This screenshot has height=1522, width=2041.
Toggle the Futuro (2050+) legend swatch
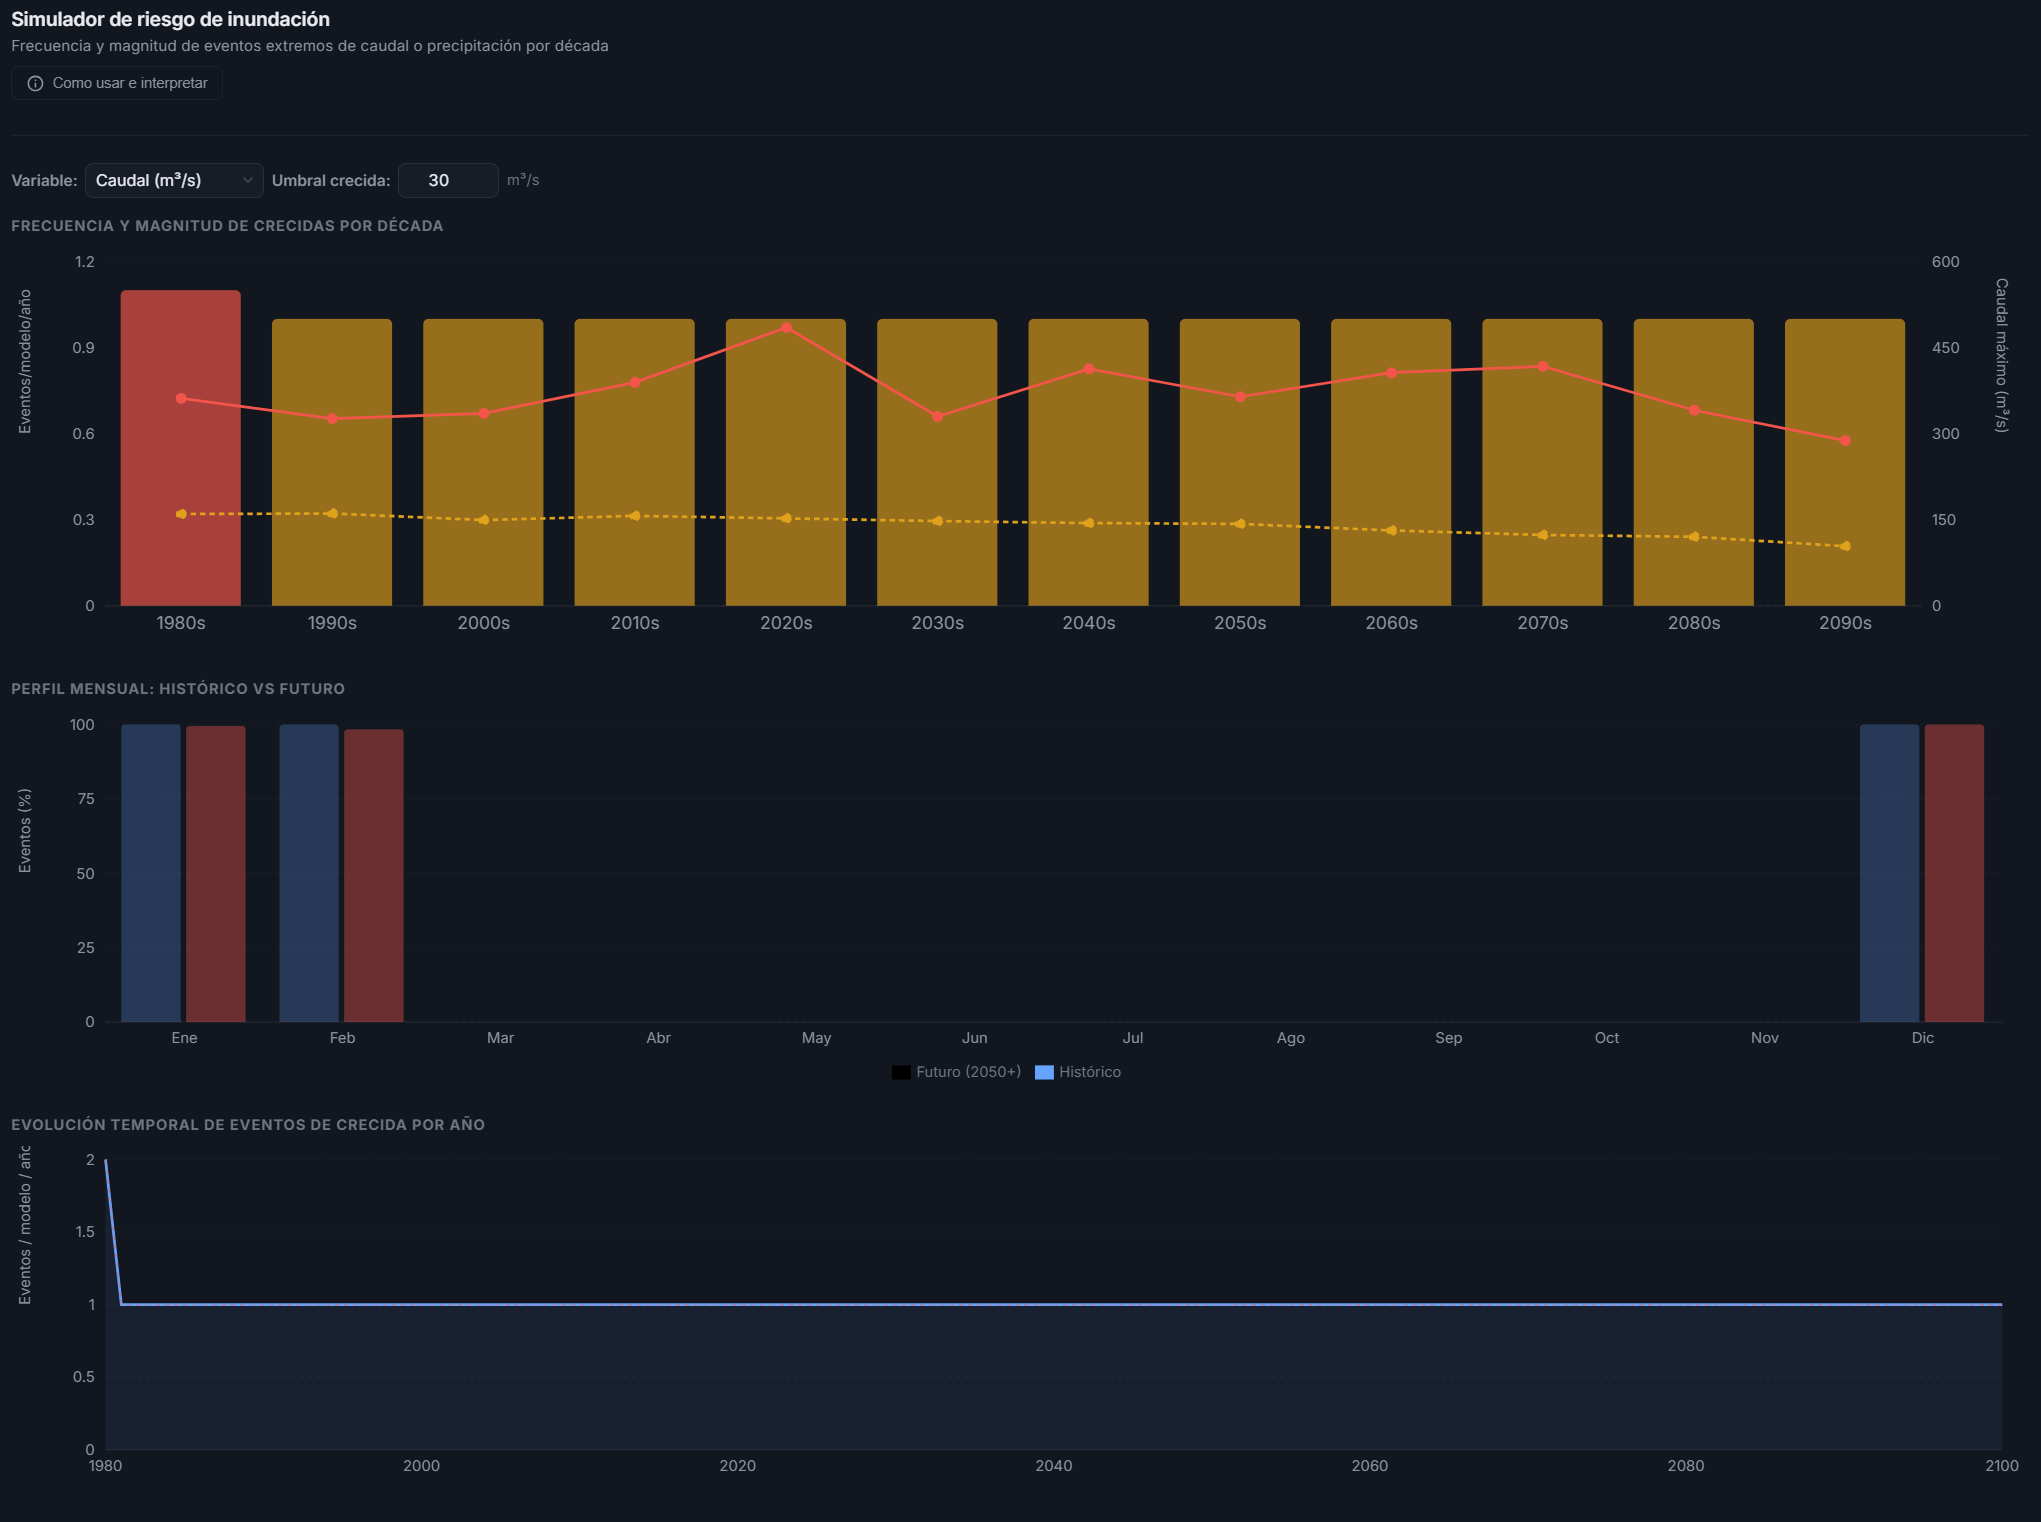(901, 1072)
